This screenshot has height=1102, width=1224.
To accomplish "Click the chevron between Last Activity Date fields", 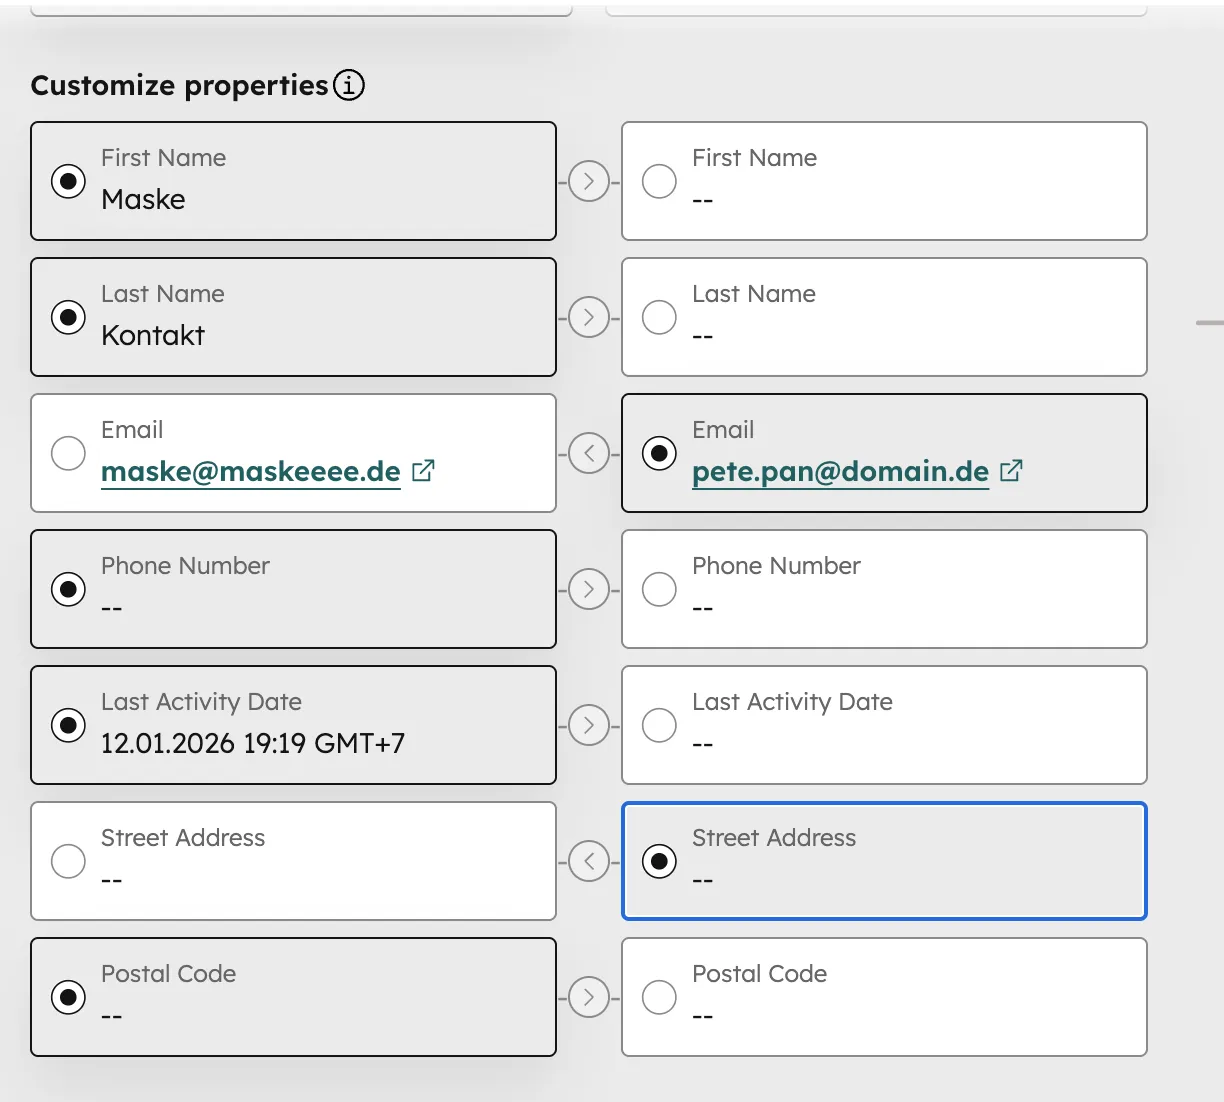I will (589, 725).
